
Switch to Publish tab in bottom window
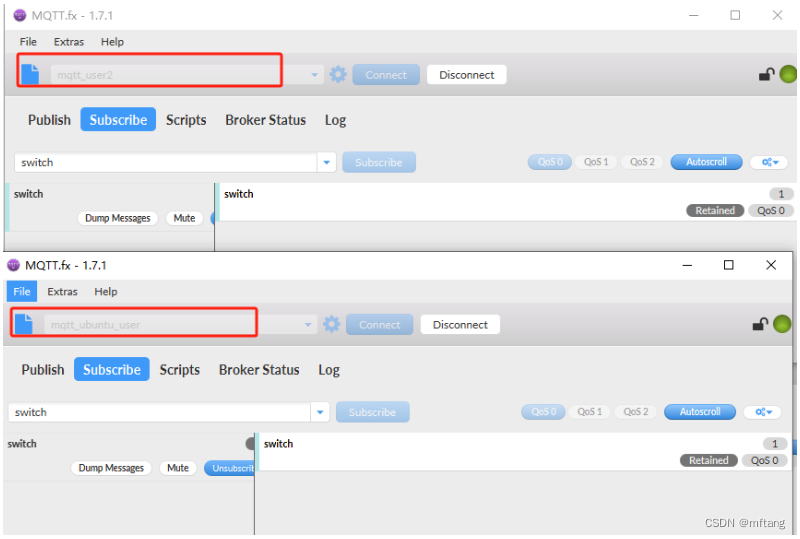pyautogui.click(x=43, y=370)
